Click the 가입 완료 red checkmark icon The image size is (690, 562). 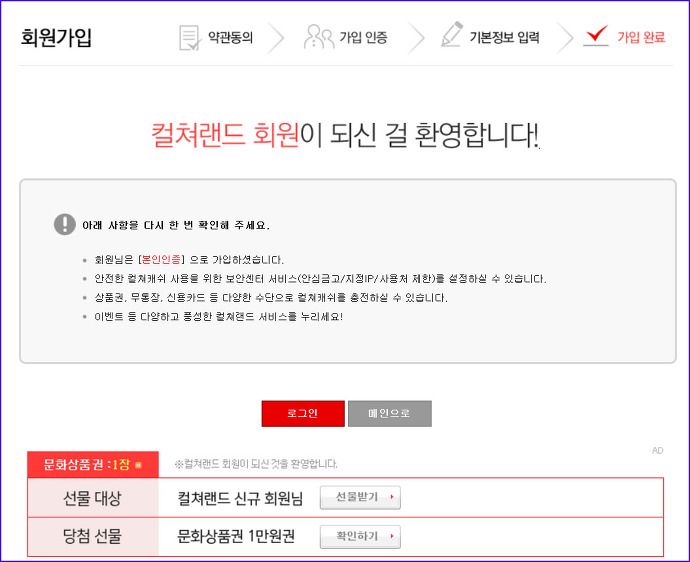[595, 35]
